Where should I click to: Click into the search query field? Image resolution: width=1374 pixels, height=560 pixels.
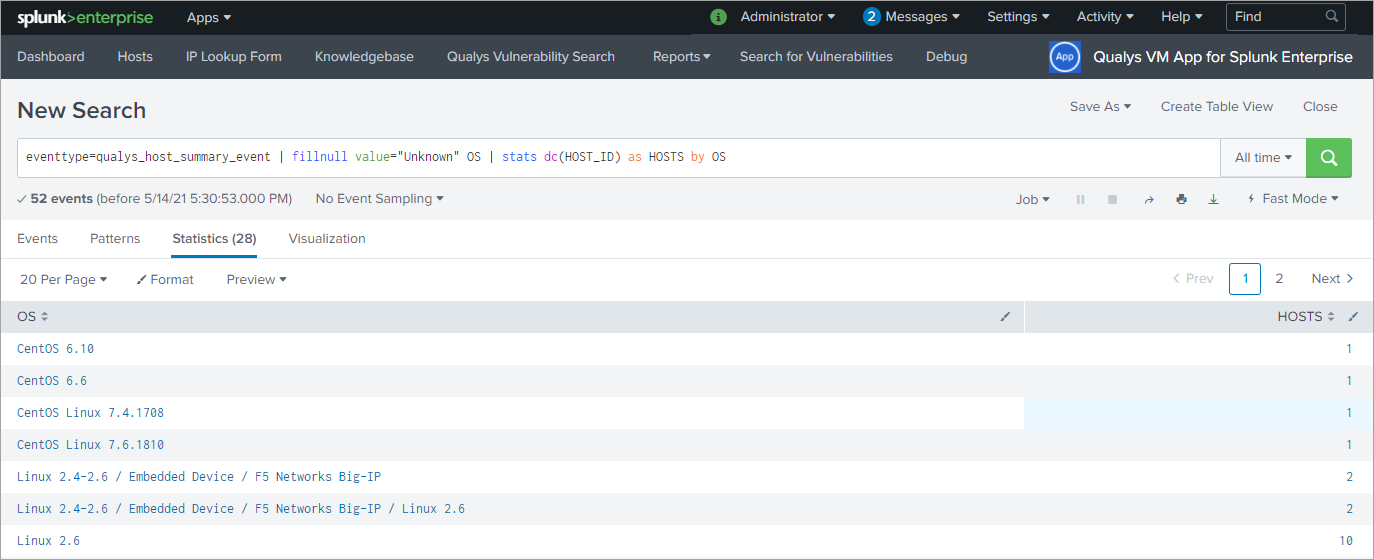click(x=619, y=158)
